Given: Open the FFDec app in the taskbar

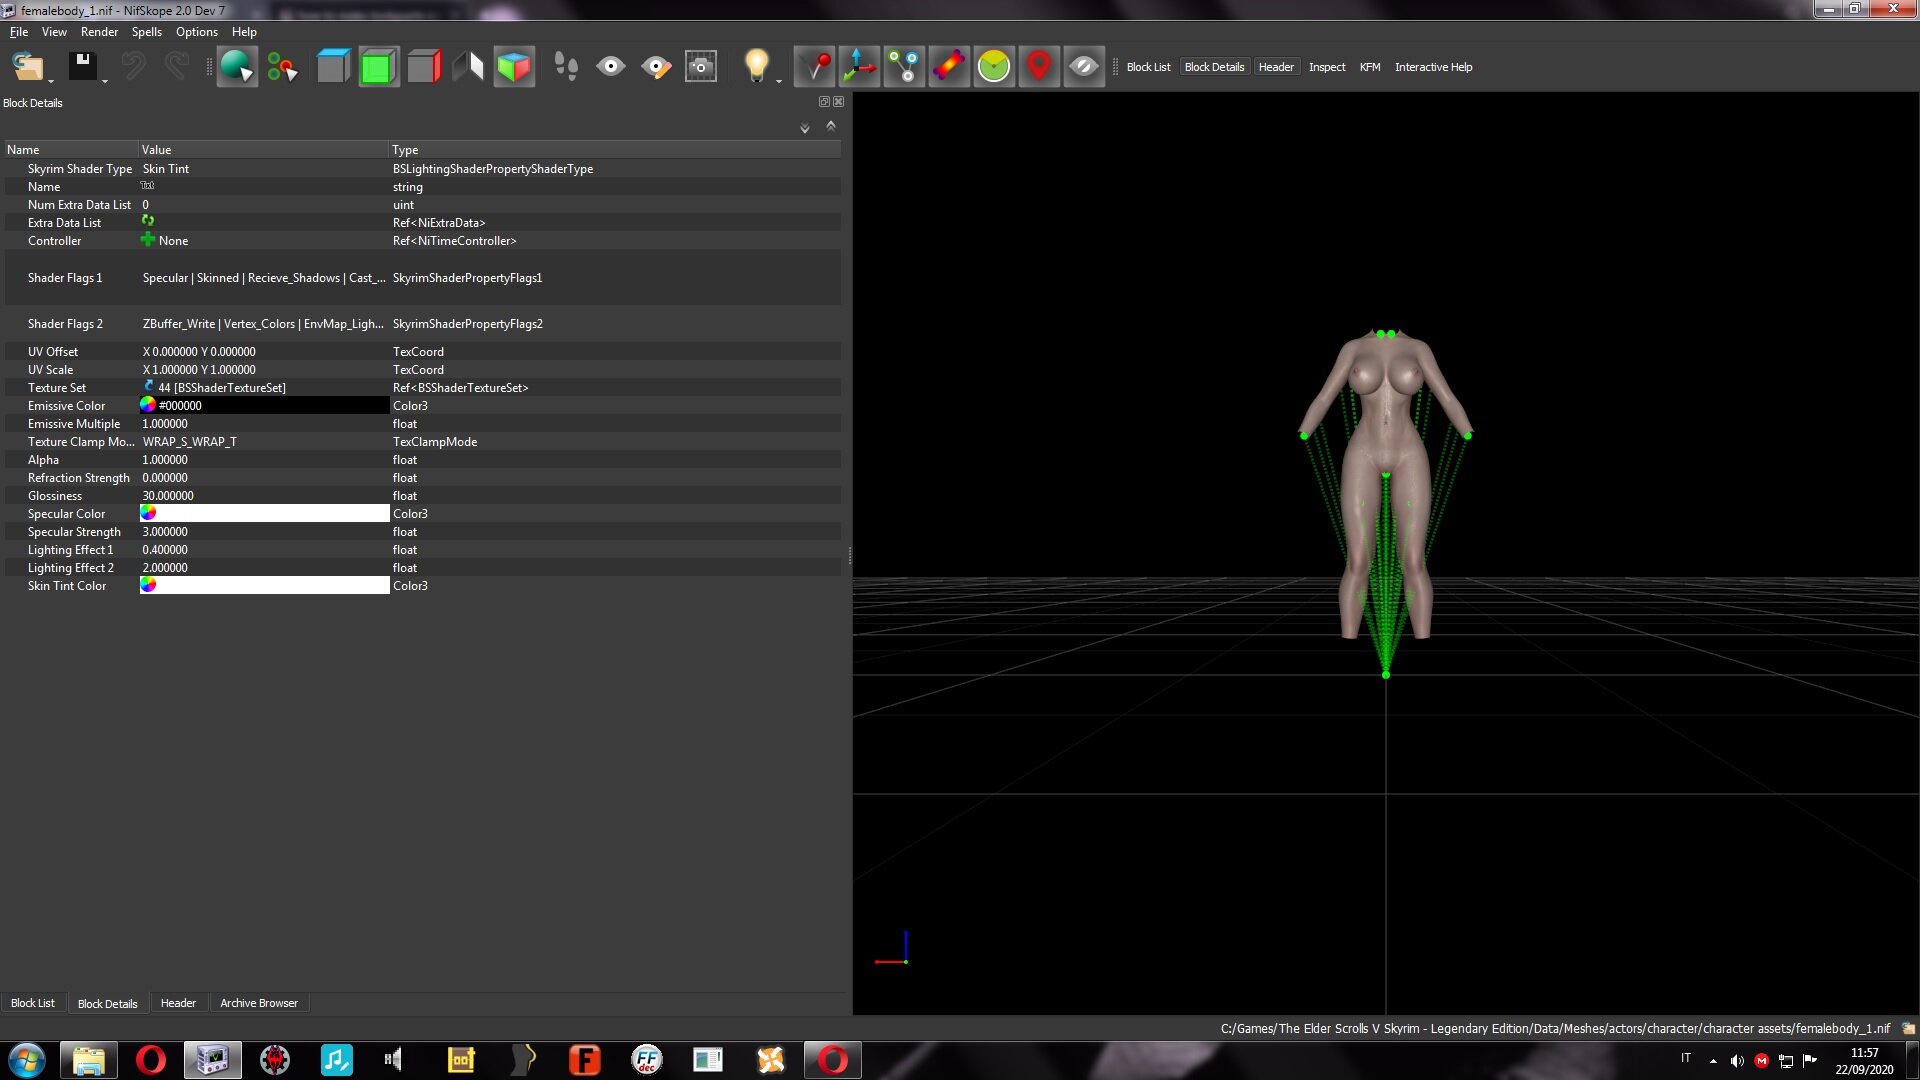Looking at the screenshot, I should tap(647, 1060).
